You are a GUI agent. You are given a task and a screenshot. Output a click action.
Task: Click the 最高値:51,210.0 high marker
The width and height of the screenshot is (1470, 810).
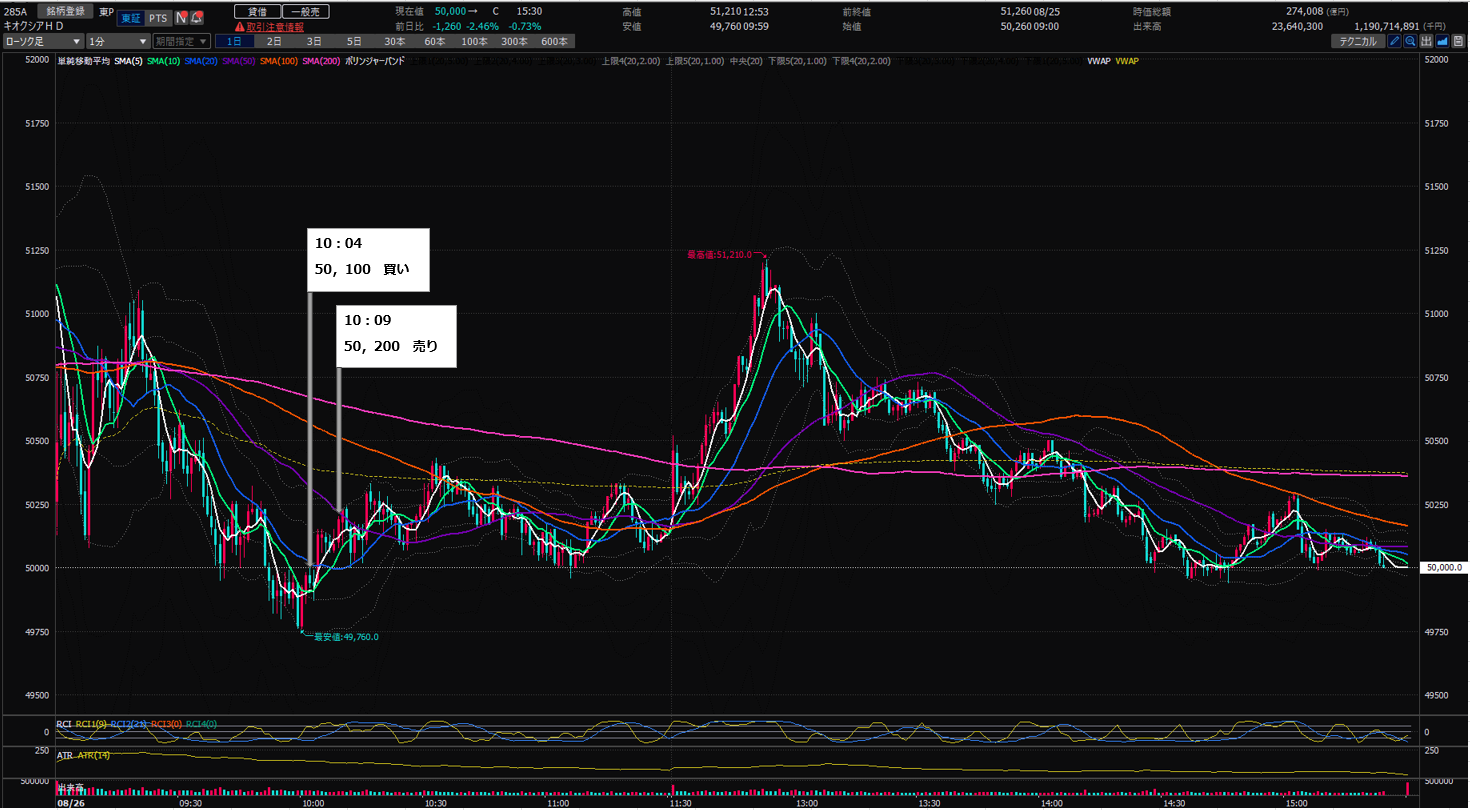point(718,255)
